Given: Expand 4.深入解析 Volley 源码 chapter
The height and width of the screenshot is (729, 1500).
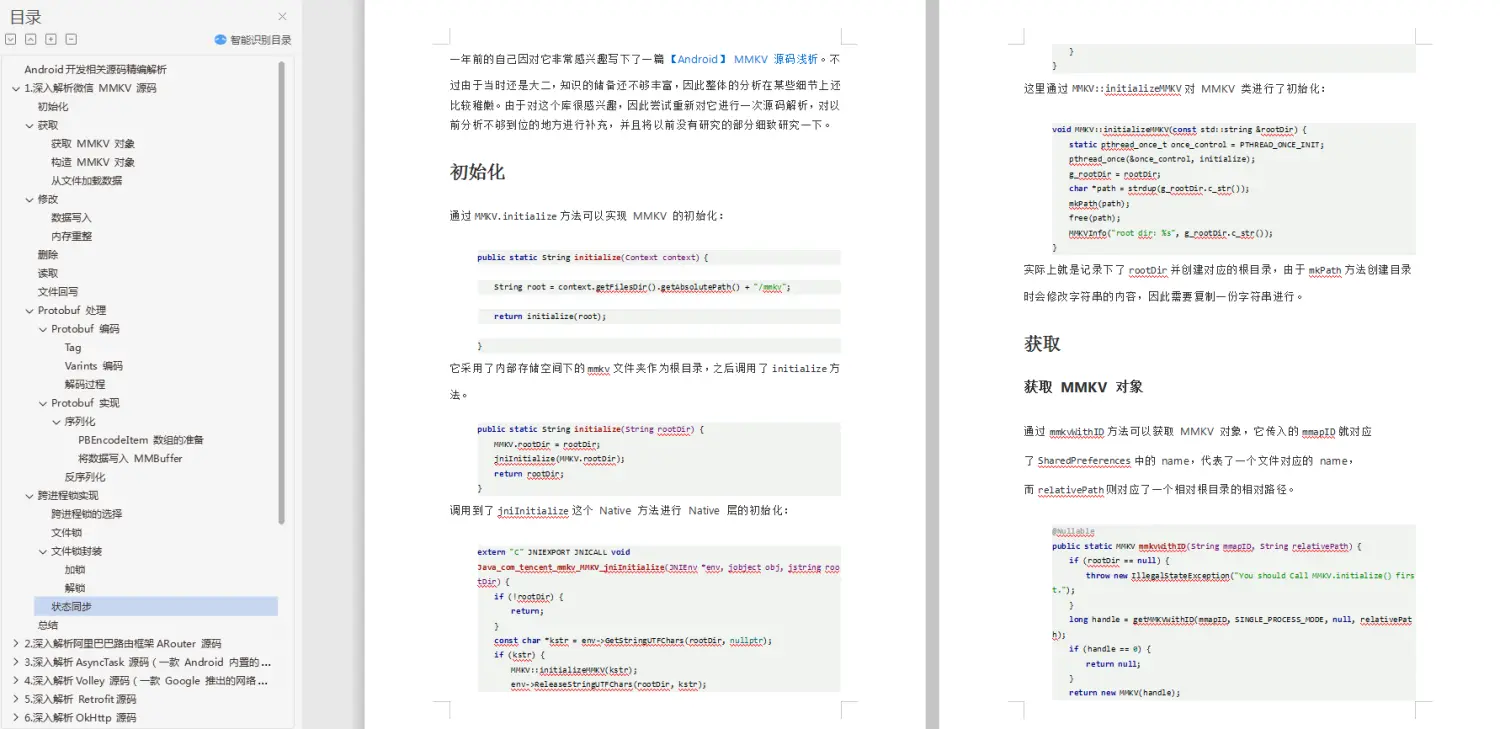Looking at the screenshot, I should click(x=15, y=681).
